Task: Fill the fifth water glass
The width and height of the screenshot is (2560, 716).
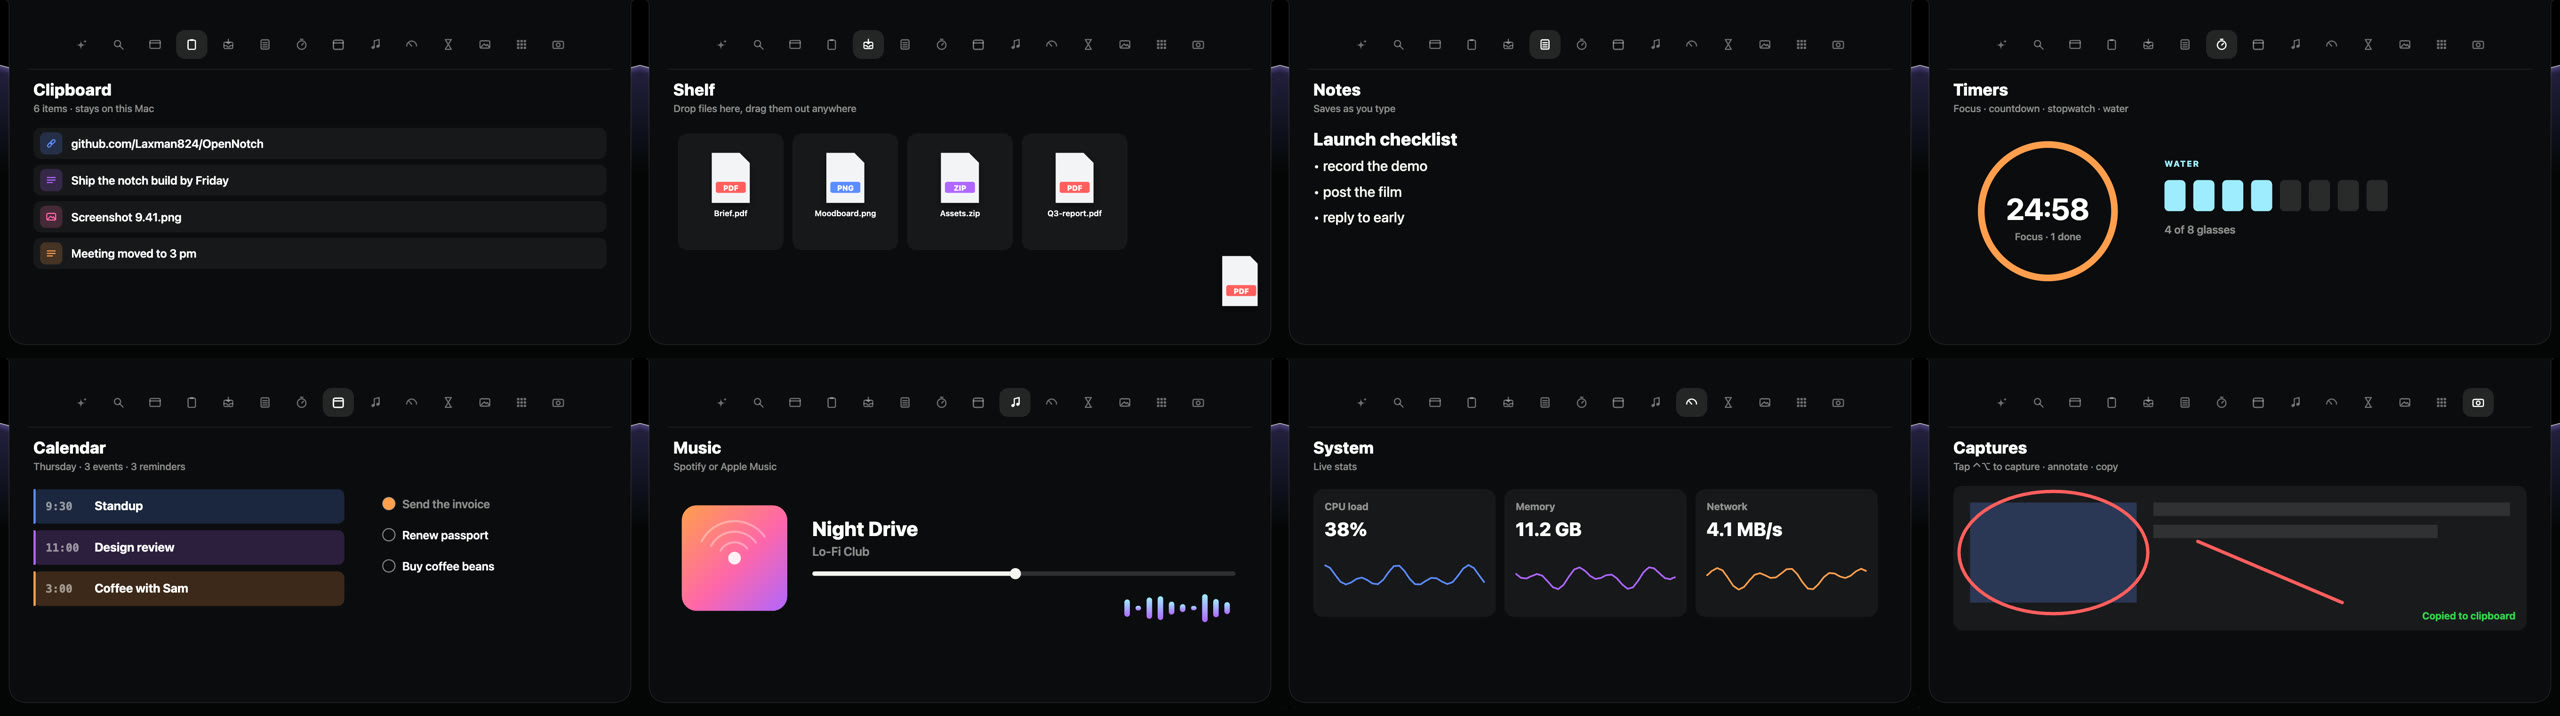Action: point(2290,196)
